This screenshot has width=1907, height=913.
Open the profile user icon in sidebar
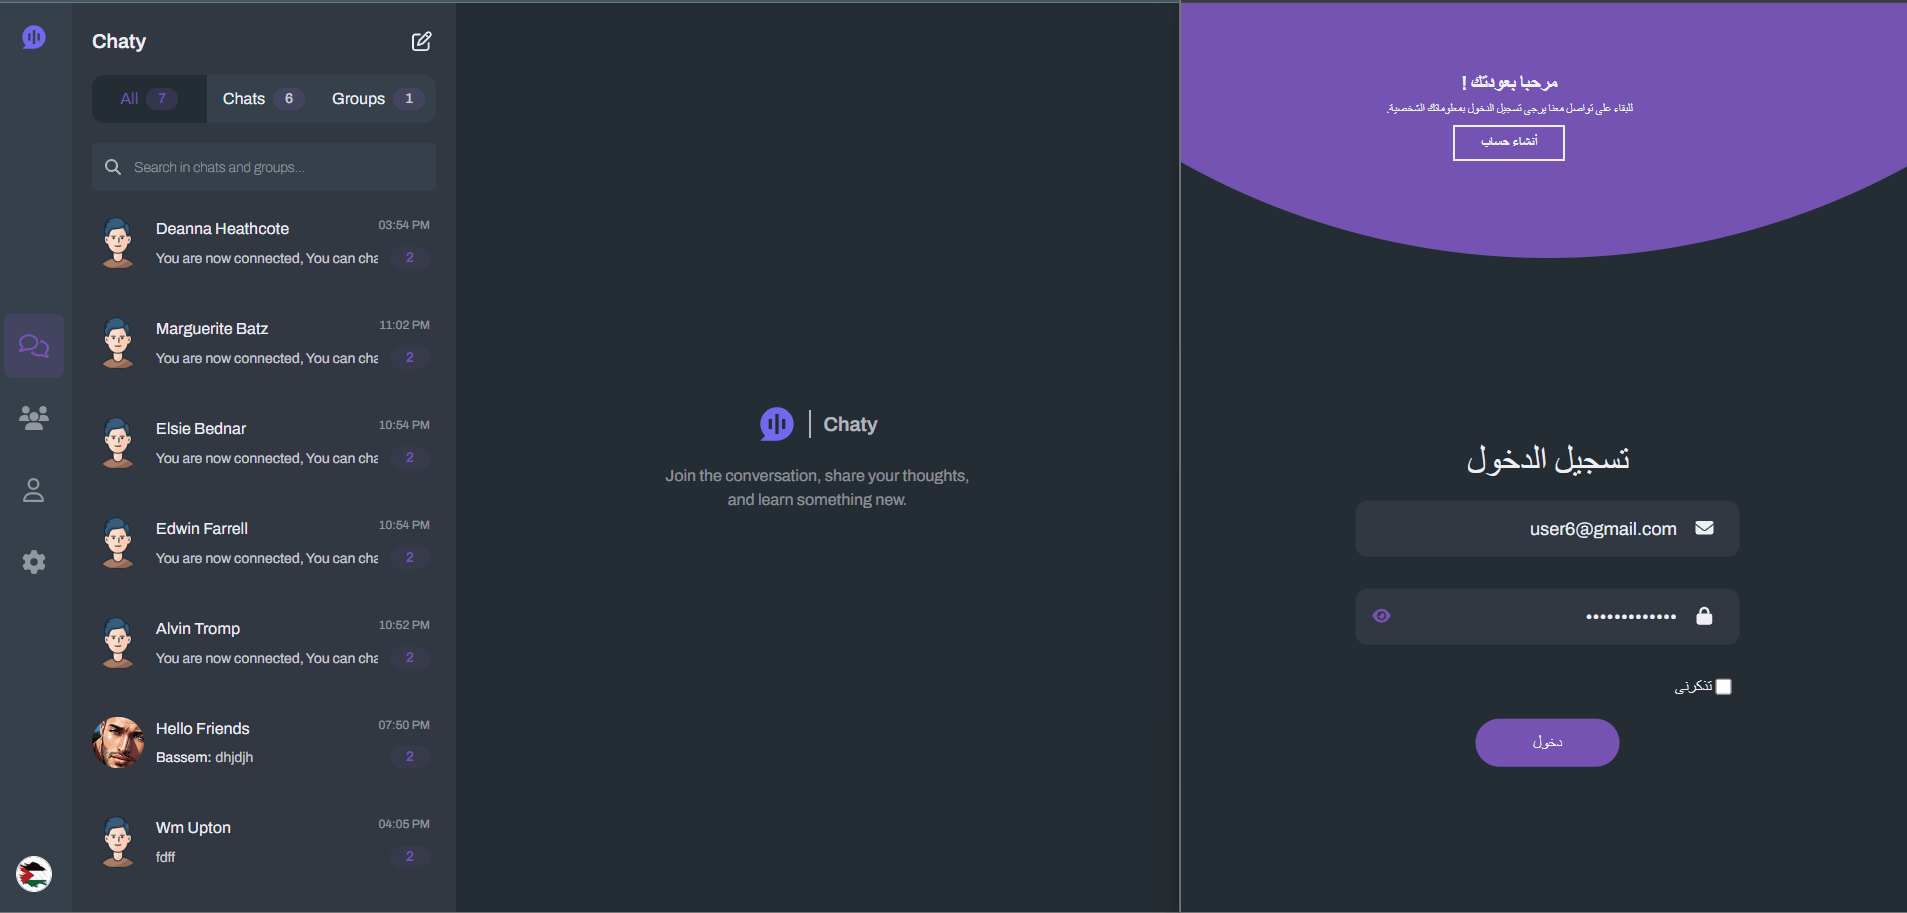pyautogui.click(x=34, y=490)
